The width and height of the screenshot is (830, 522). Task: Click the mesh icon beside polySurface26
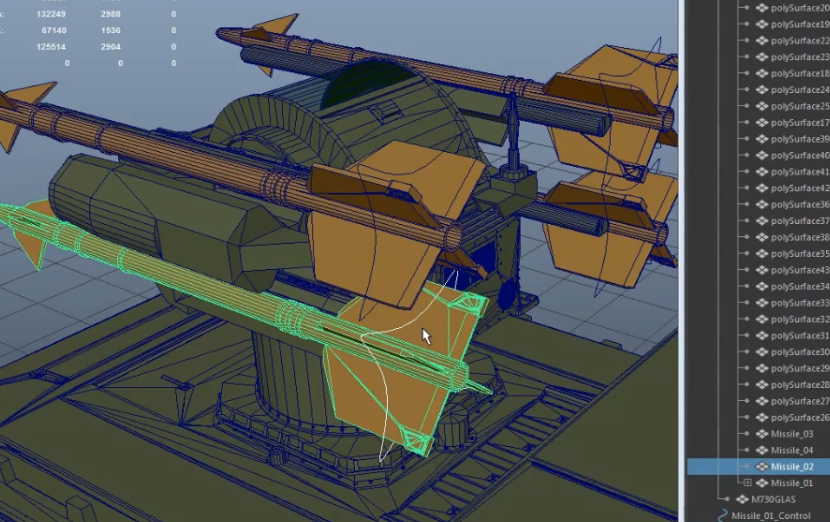762,418
